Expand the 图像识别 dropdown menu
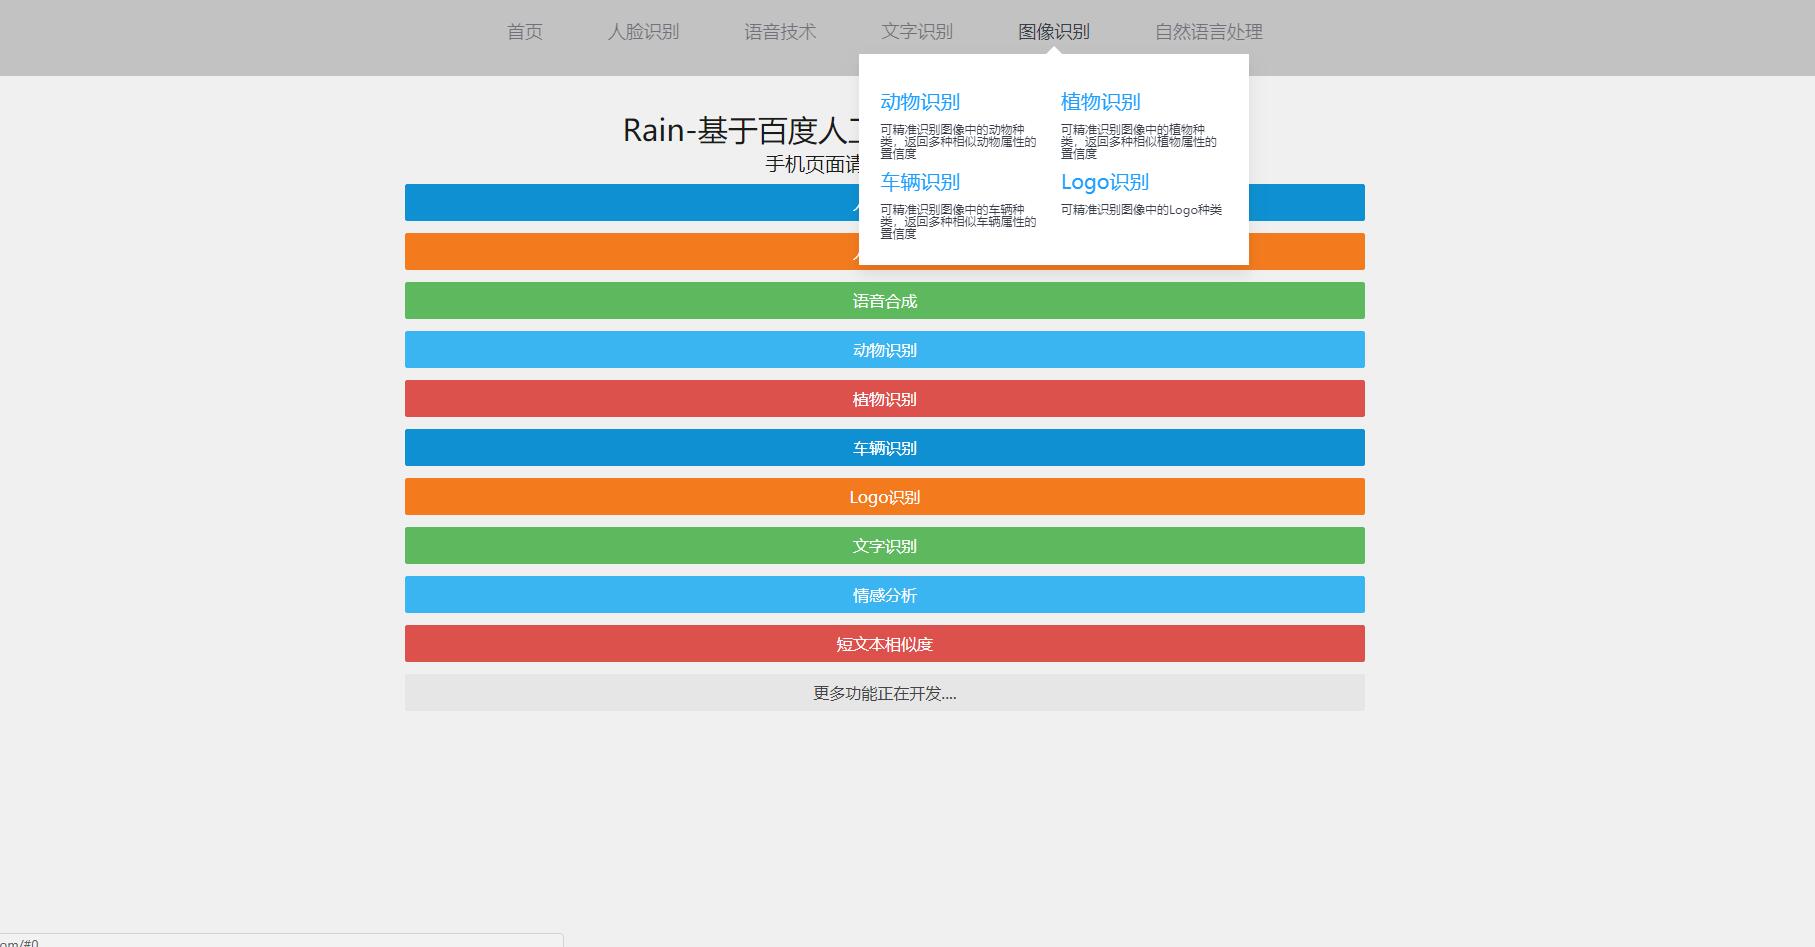 click(1052, 31)
